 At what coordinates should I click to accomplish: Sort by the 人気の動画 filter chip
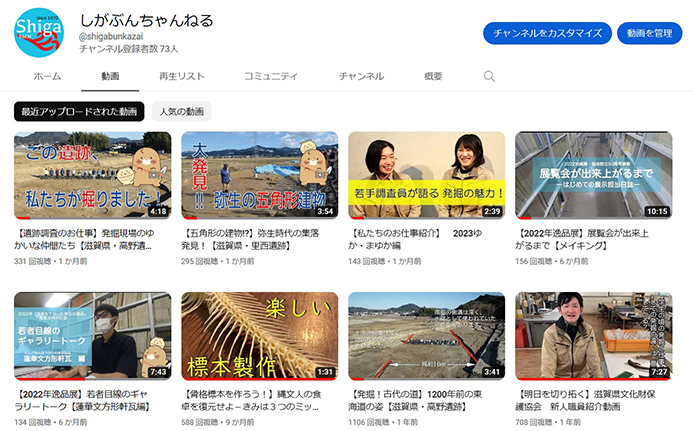pyautogui.click(x=182, y=111)
